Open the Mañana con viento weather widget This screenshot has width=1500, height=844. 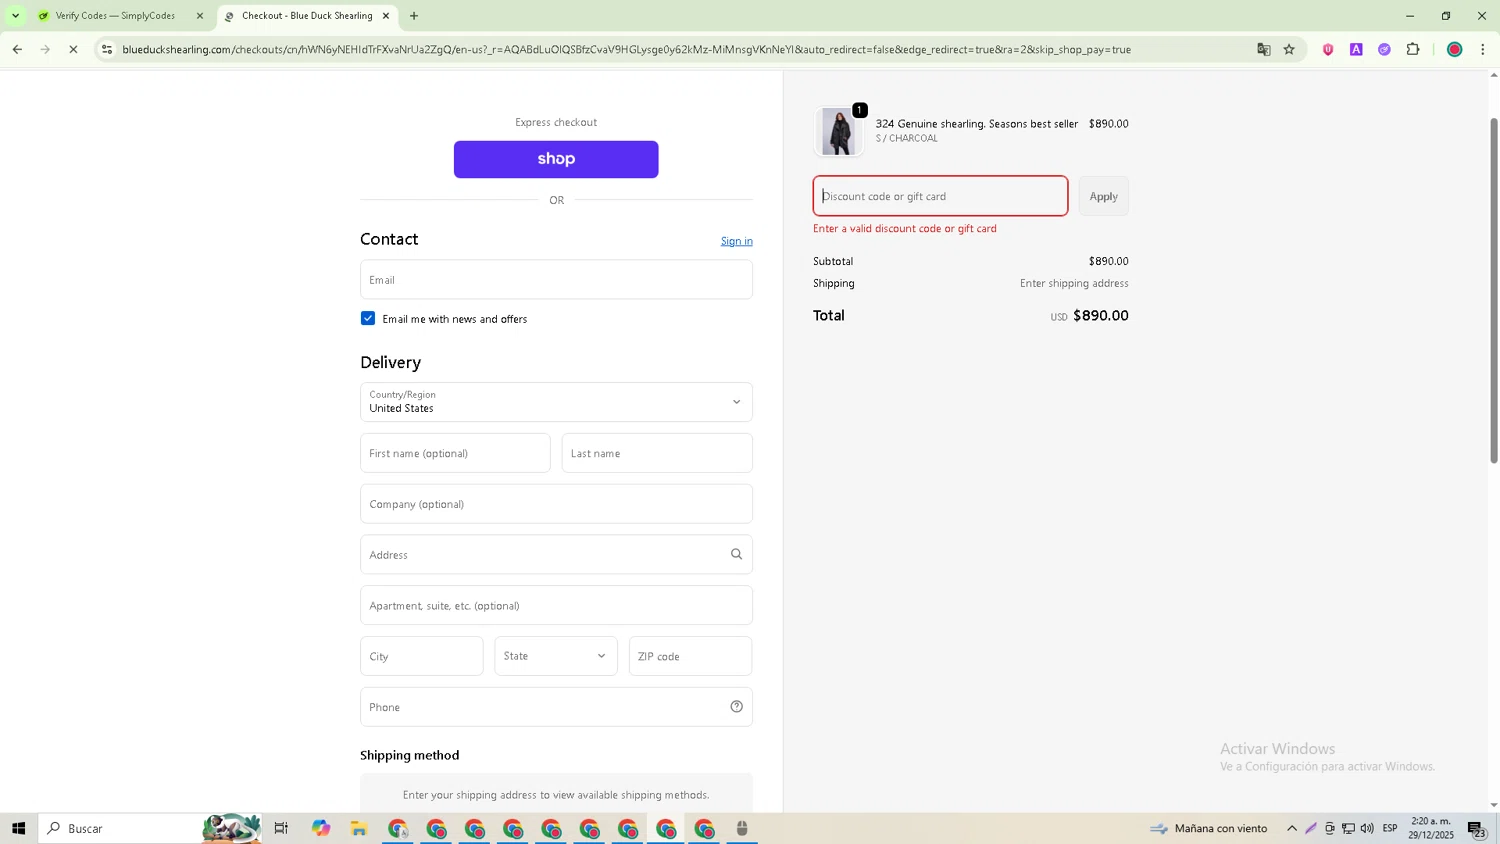click(1209, 828)
